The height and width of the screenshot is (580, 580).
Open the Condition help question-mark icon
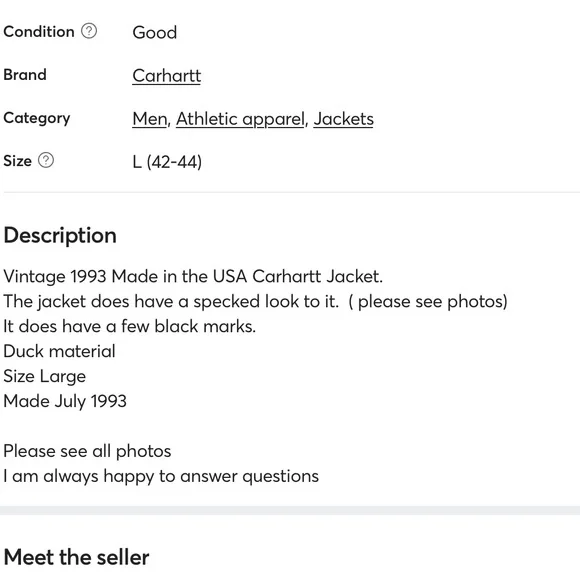tap(89, 31)
